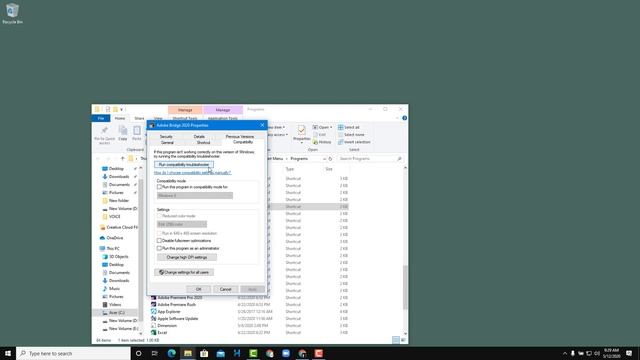This screenshot has width=640, height=360.
Task: Switch to details view icon in status bar
Action: click(396, 340)
